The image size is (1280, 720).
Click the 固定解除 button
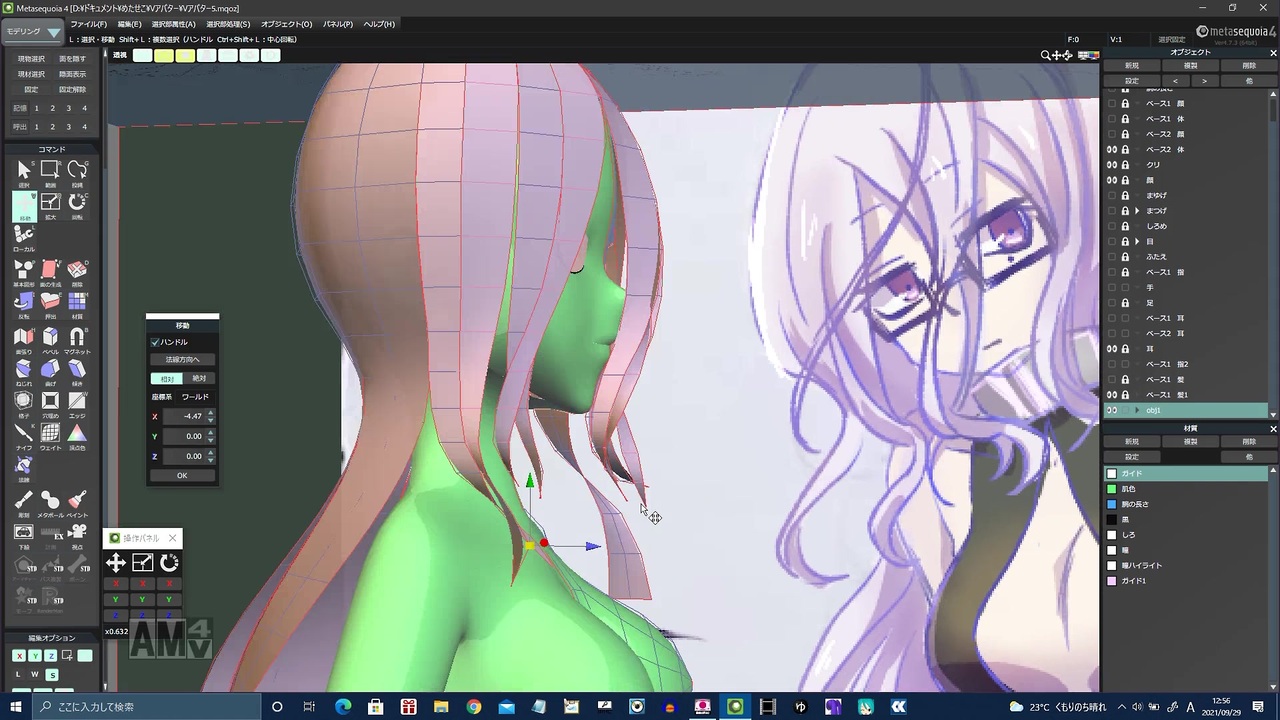[72, 89]
